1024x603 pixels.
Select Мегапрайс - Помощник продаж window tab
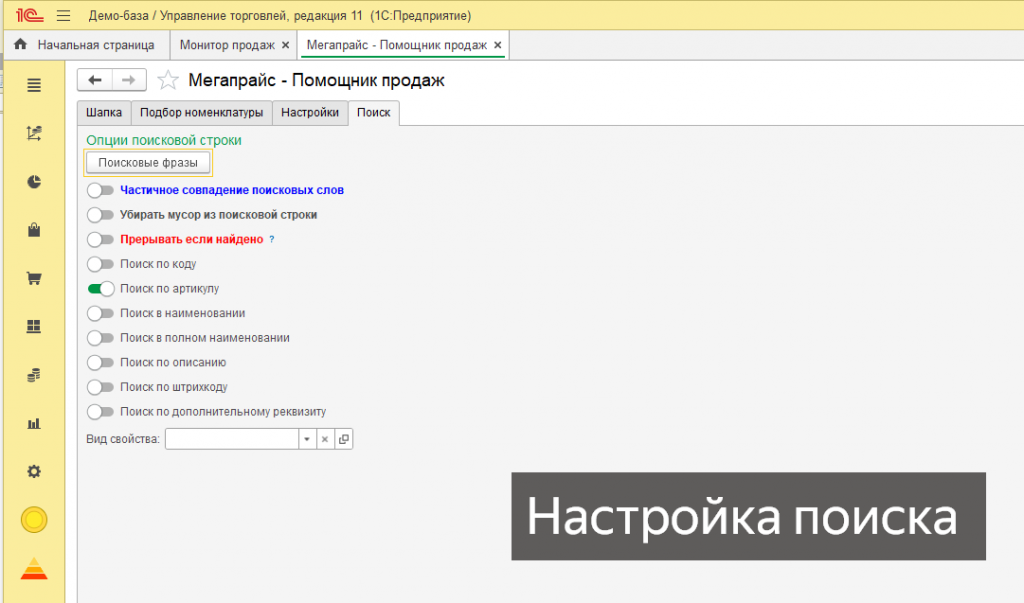point(396,45)
